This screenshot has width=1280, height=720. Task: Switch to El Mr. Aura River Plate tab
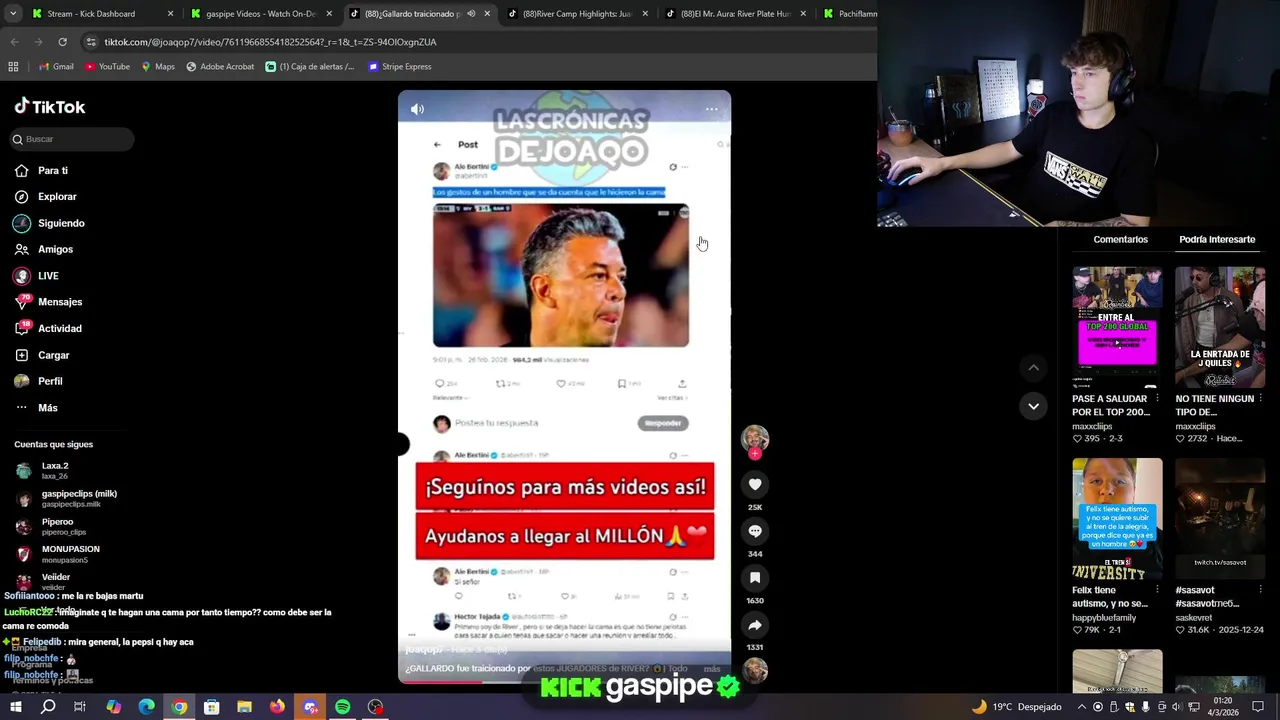(x=735, y=14)
